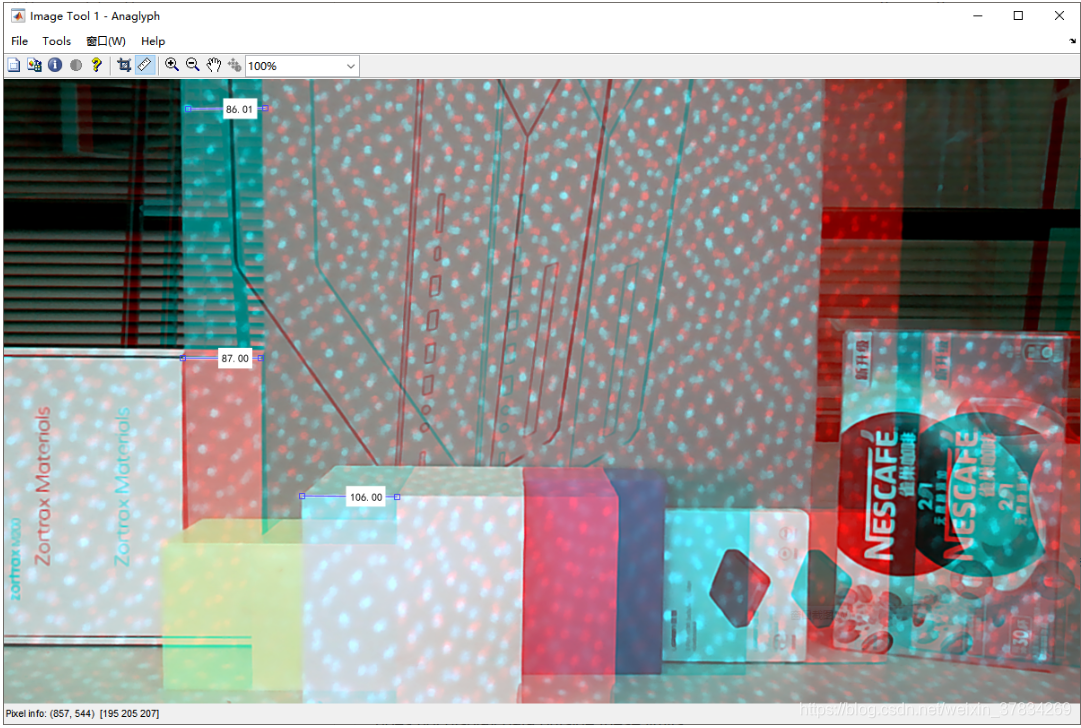Click the 86.01 distance measurement label
Screen dimensions: 1081x728
[240, 108]
